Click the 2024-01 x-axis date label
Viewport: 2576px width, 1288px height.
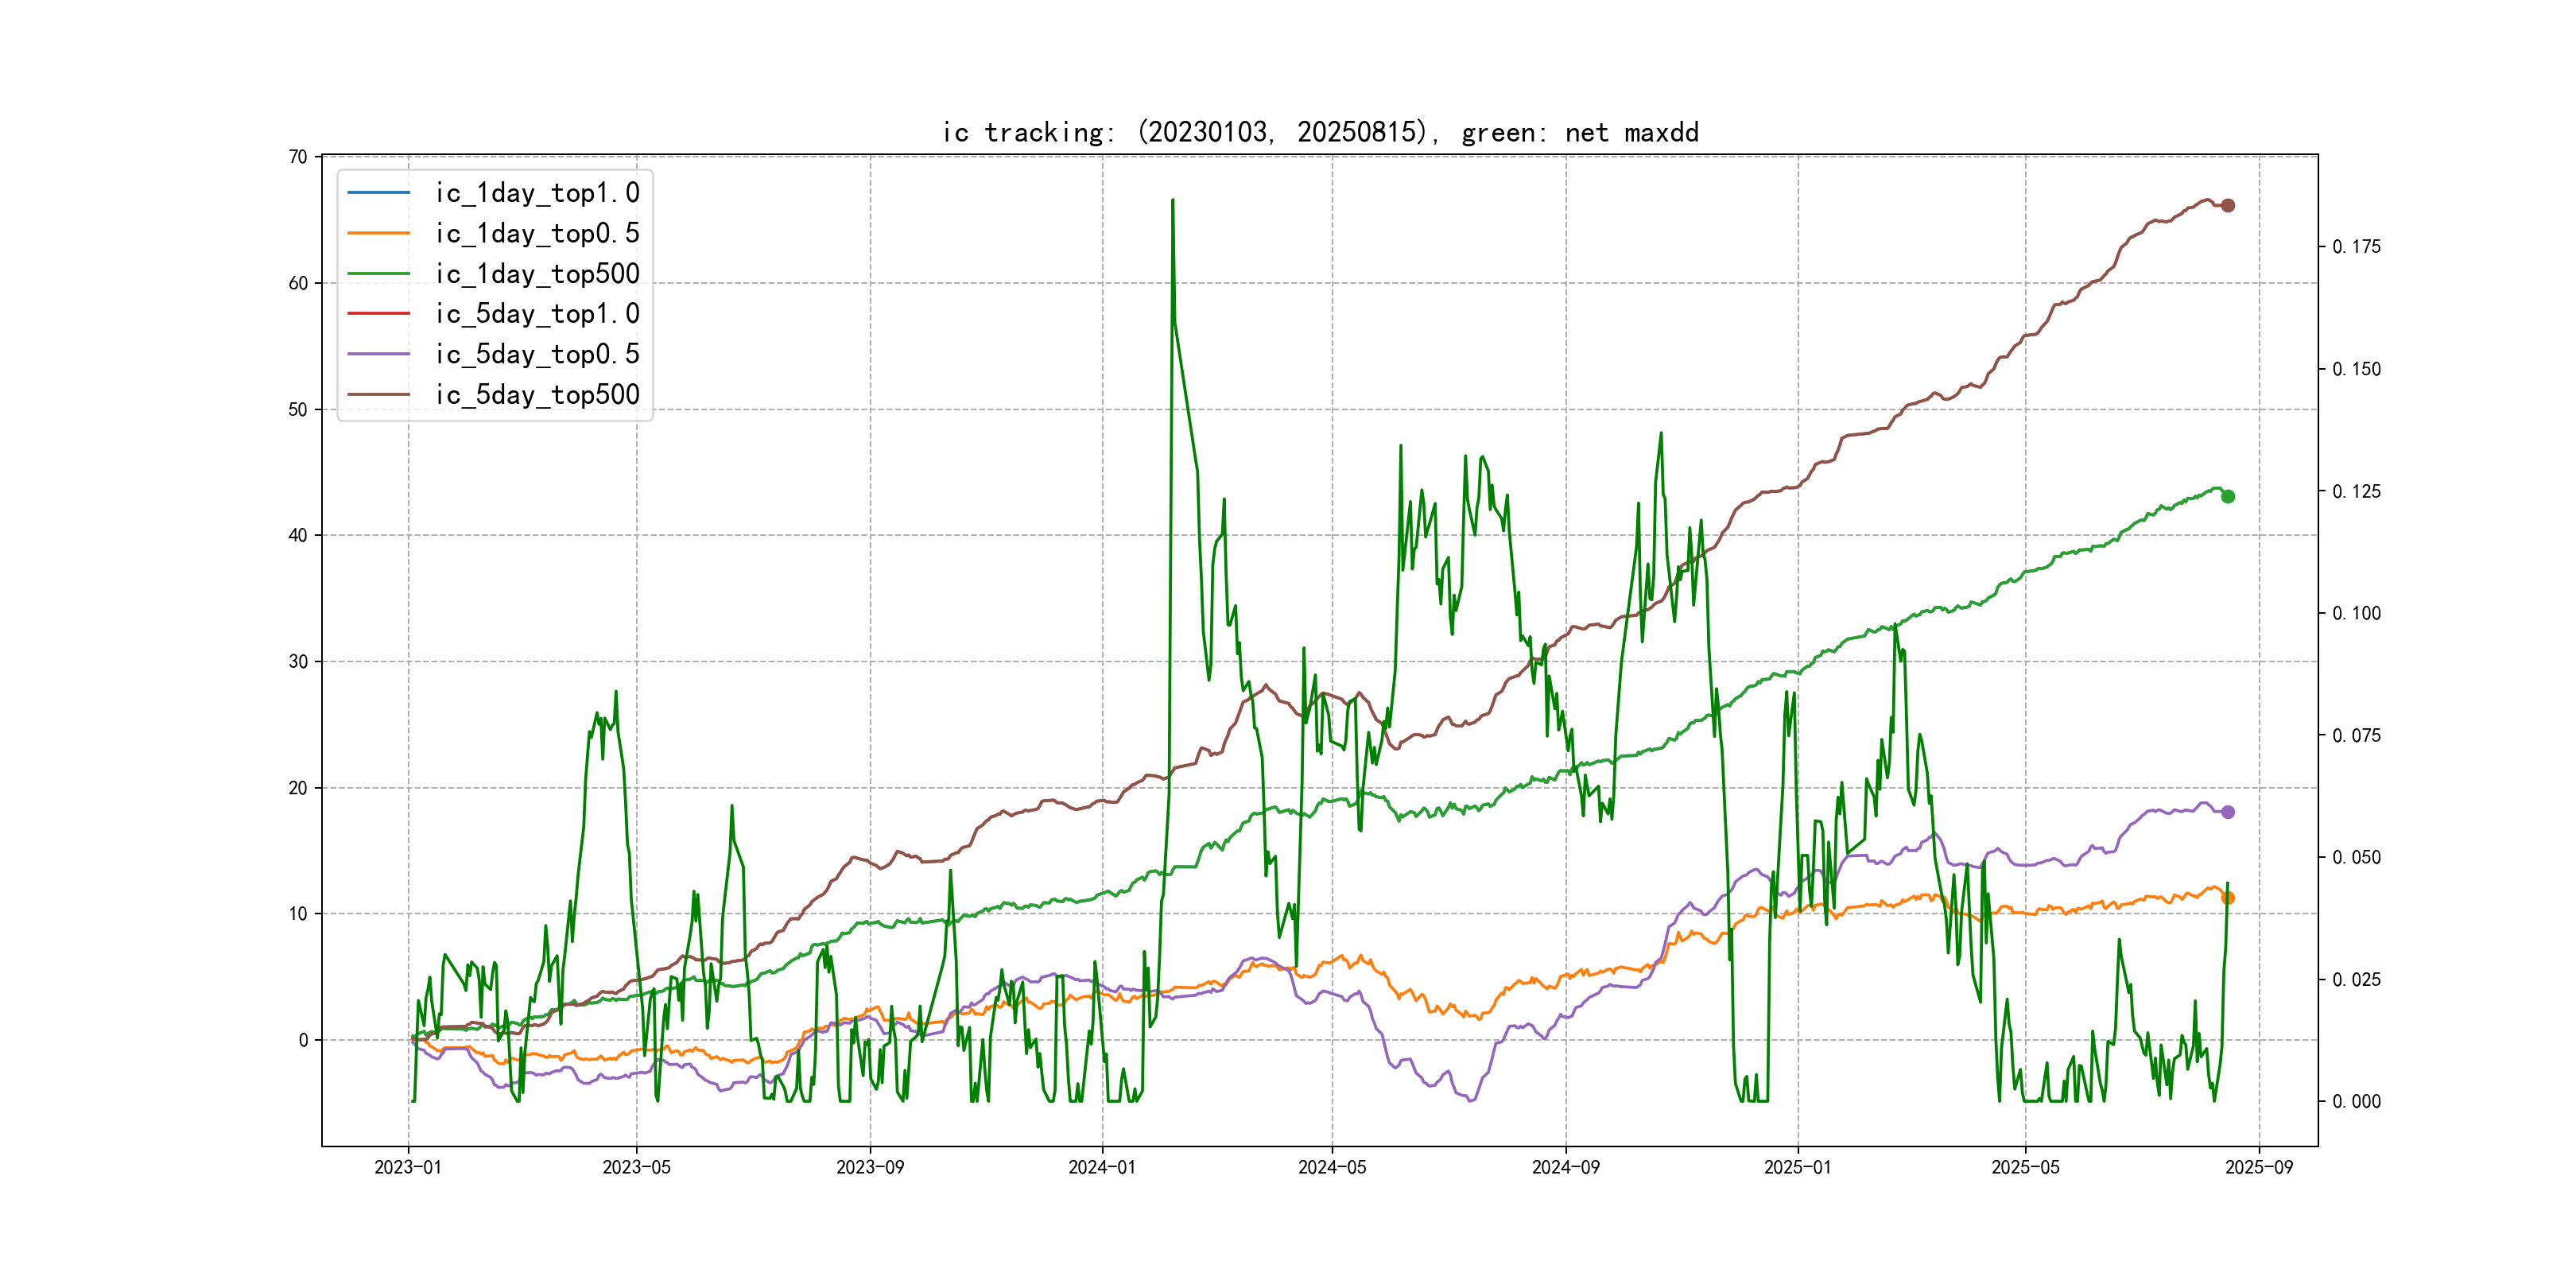tap(1101, 1167)
